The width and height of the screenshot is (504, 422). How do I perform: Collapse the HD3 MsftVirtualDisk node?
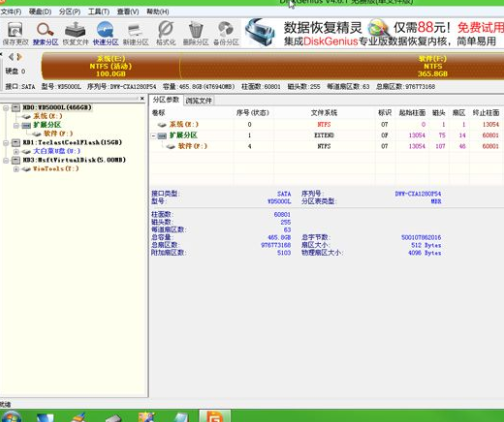tap(6, 160)
